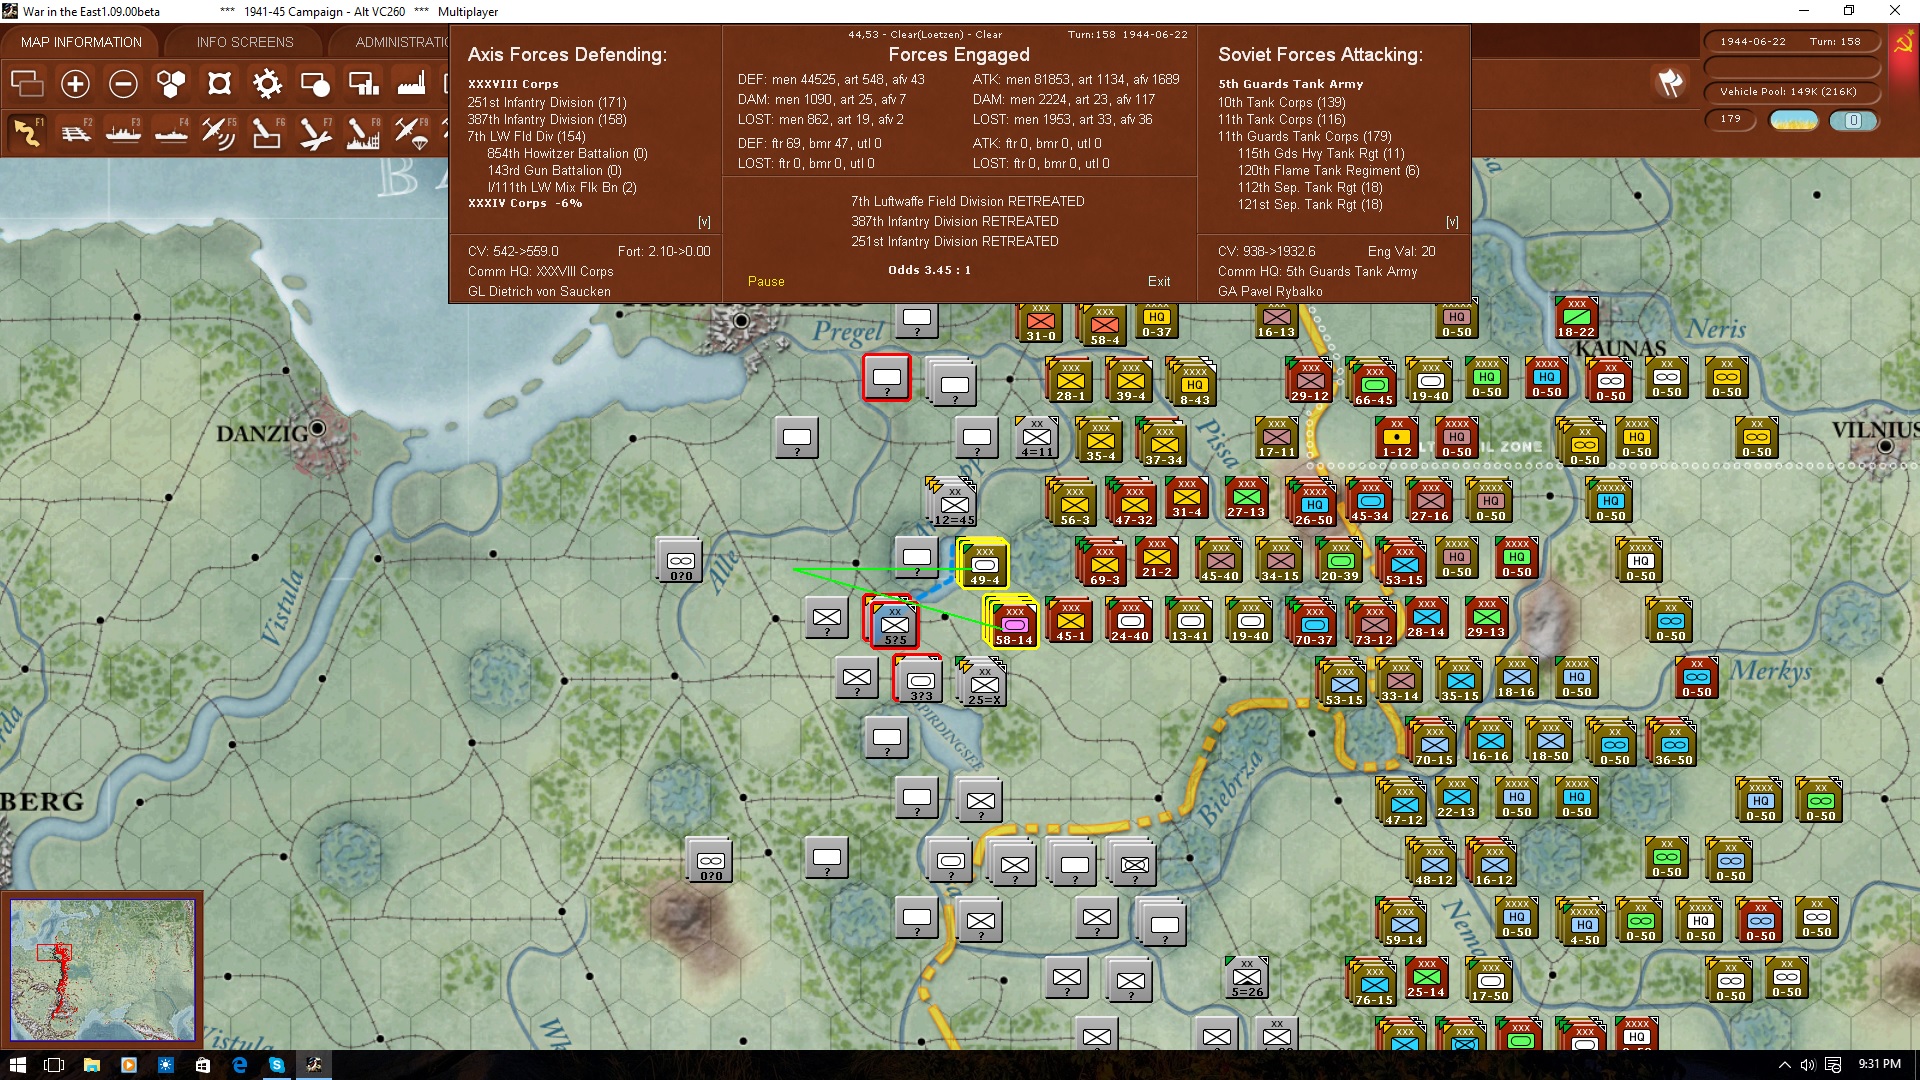Toggle the counter bar-chart supply icon
This screenshot has height=1080, width=1920.
tap(363, 84)
